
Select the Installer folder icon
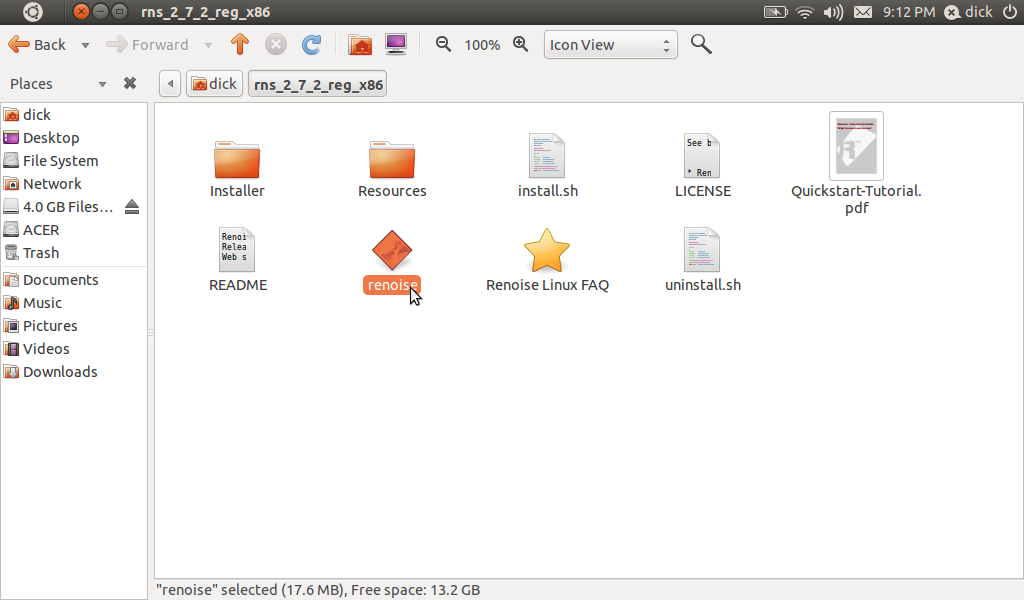pos(237,159)
